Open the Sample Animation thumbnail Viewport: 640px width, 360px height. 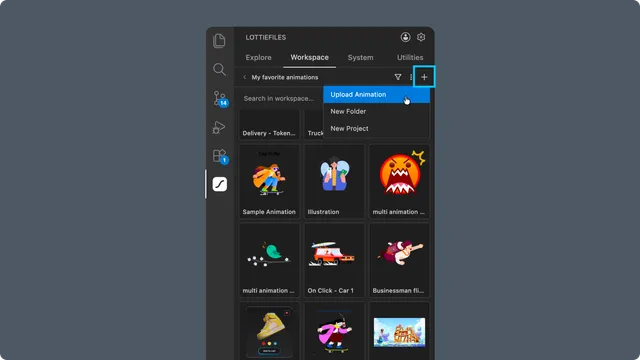tap(269, 182)
